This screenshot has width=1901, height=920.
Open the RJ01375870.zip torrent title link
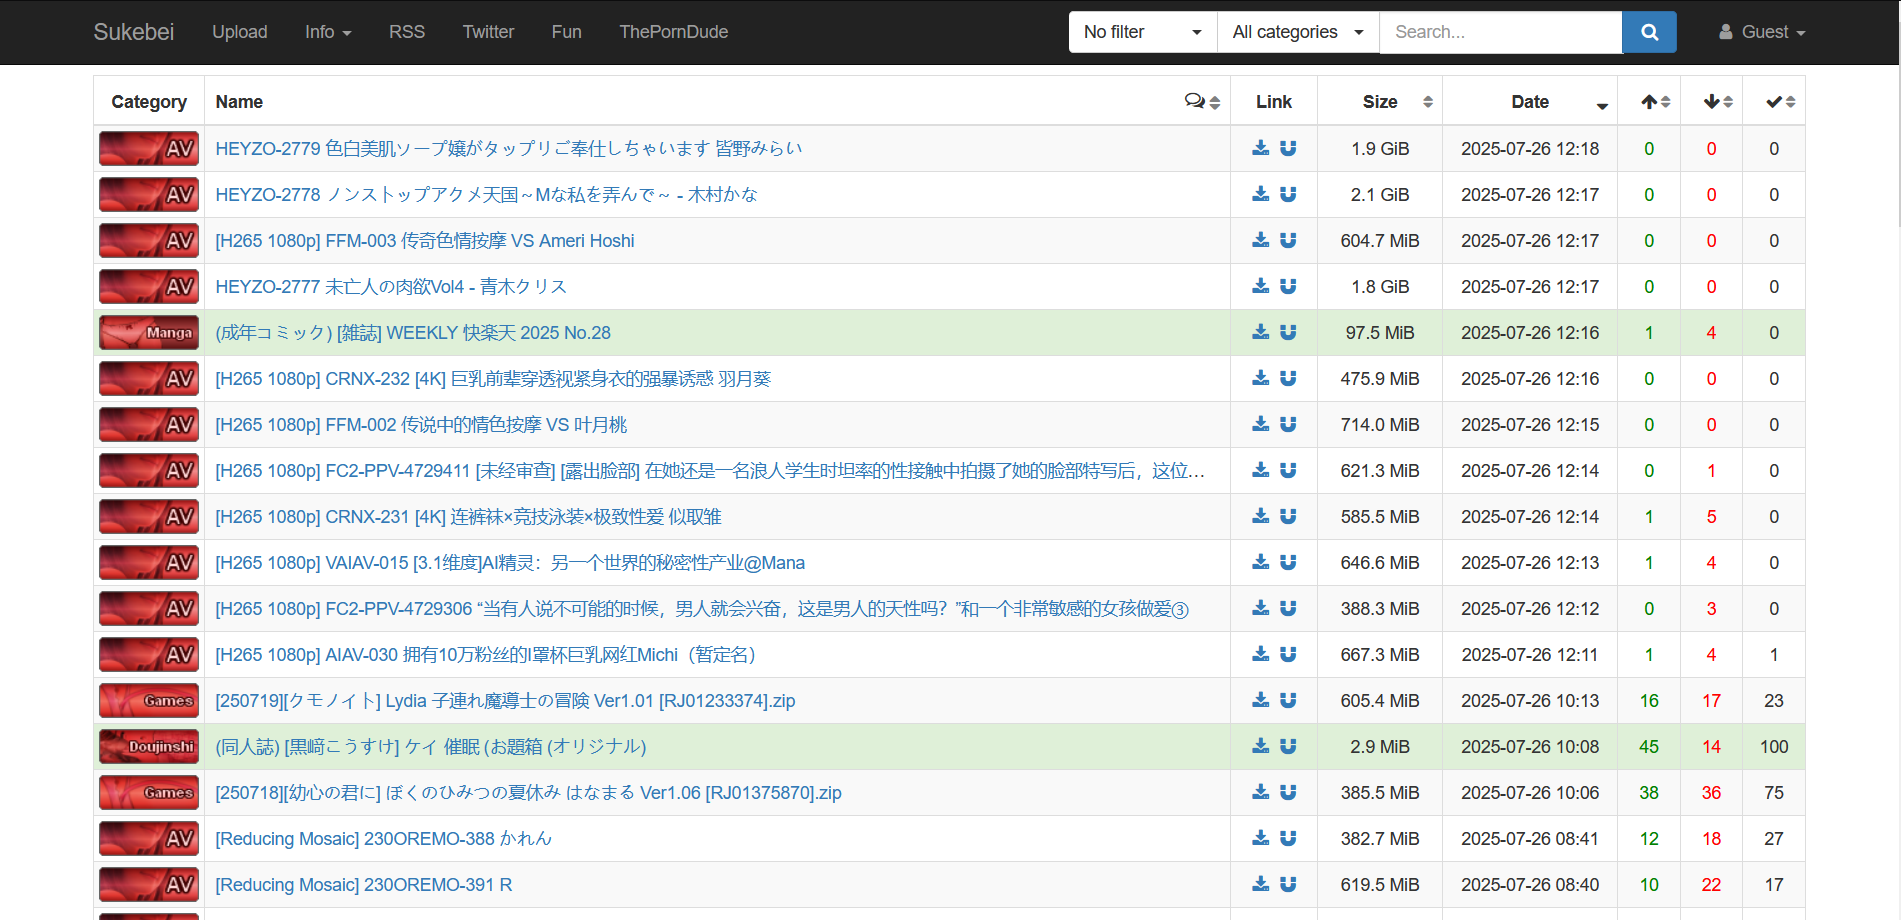[528, 792]
